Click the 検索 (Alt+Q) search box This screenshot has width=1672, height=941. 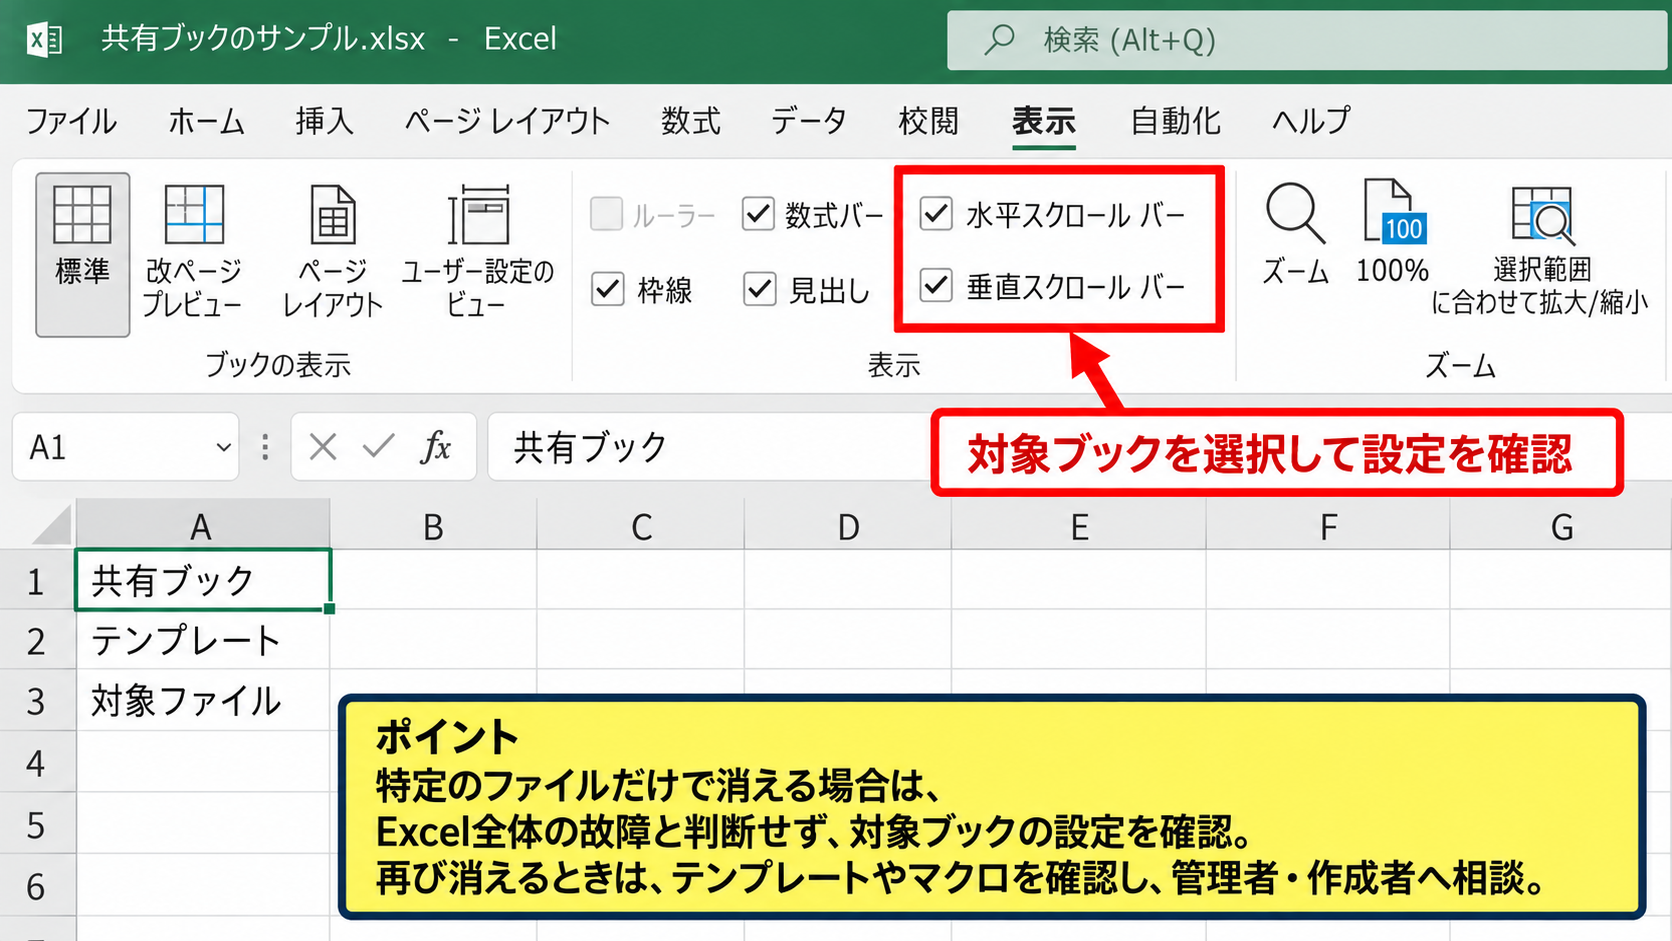(1308, 40)
